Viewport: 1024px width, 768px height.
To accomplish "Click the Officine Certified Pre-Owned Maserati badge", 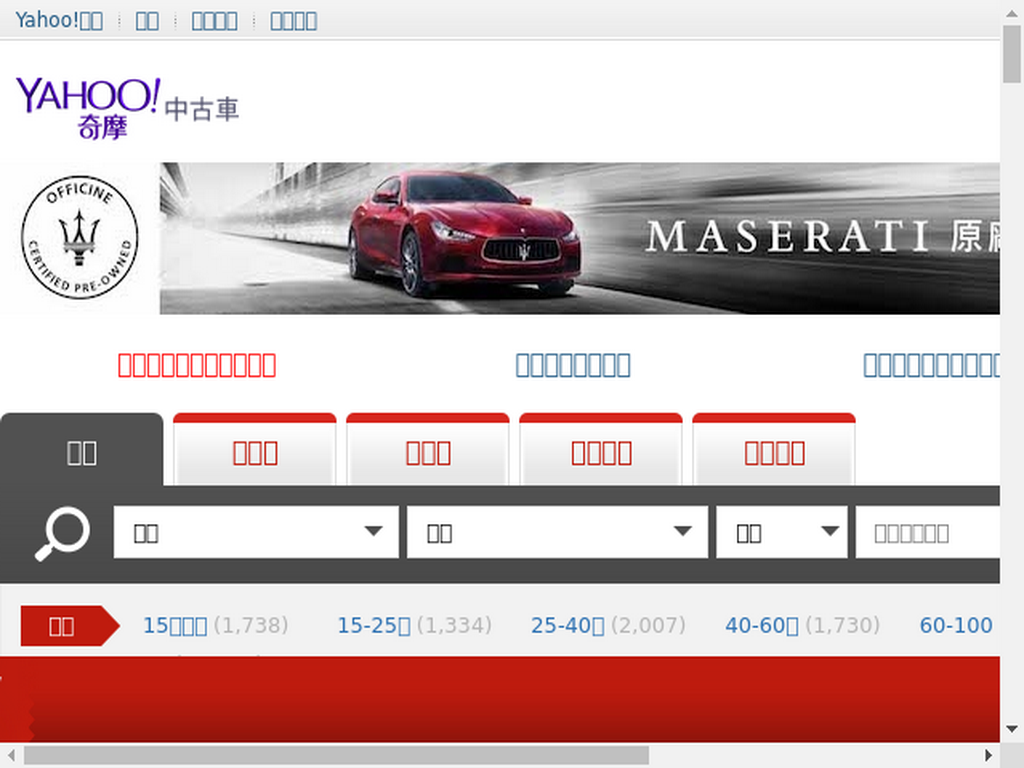I will coord(80,237).
